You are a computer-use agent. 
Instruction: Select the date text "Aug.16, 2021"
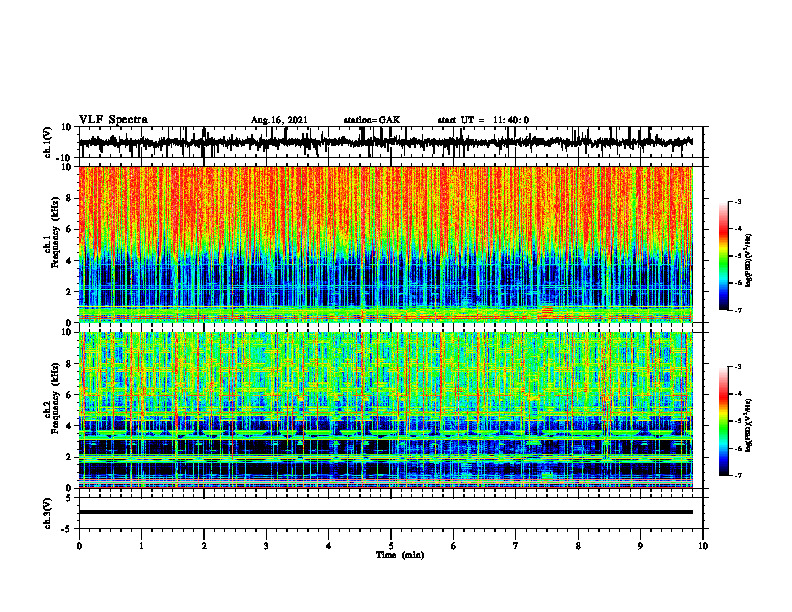279,120
